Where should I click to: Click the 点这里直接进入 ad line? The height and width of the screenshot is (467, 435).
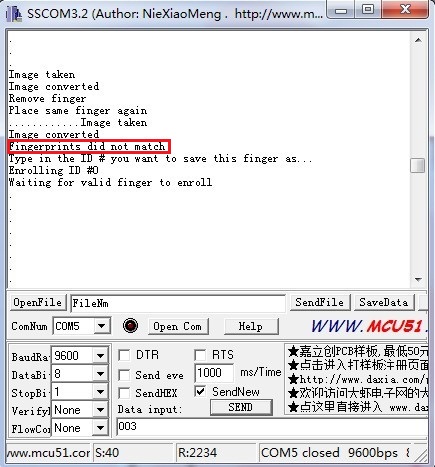(x=358, y=407)
